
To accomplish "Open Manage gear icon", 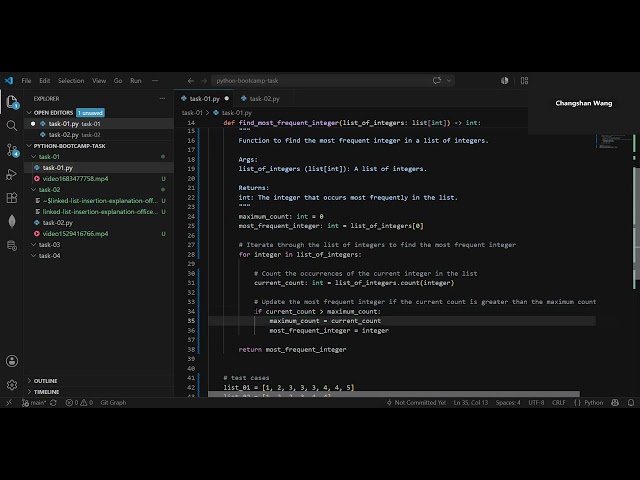I will tap(12, 385).
